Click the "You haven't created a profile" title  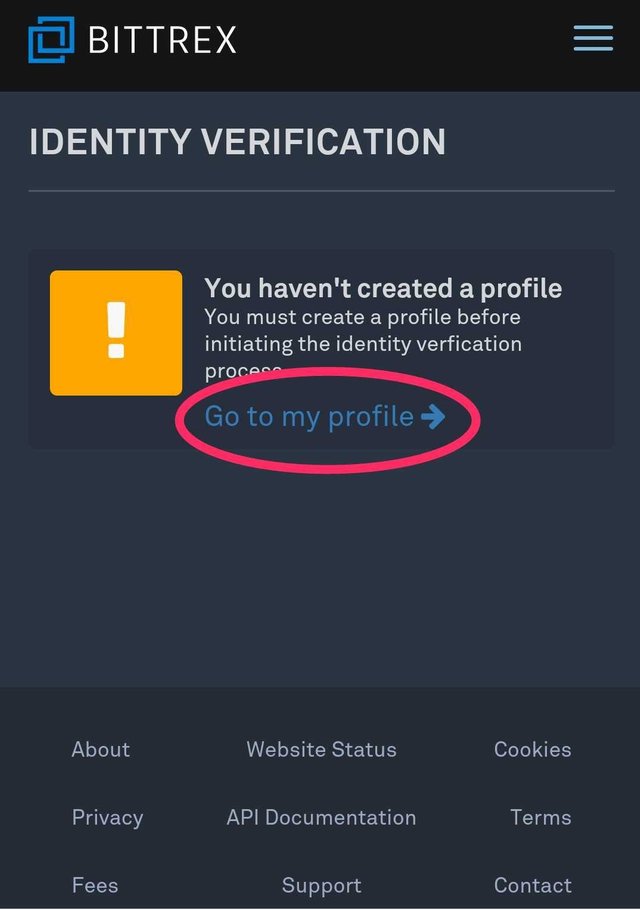(383, 288)
